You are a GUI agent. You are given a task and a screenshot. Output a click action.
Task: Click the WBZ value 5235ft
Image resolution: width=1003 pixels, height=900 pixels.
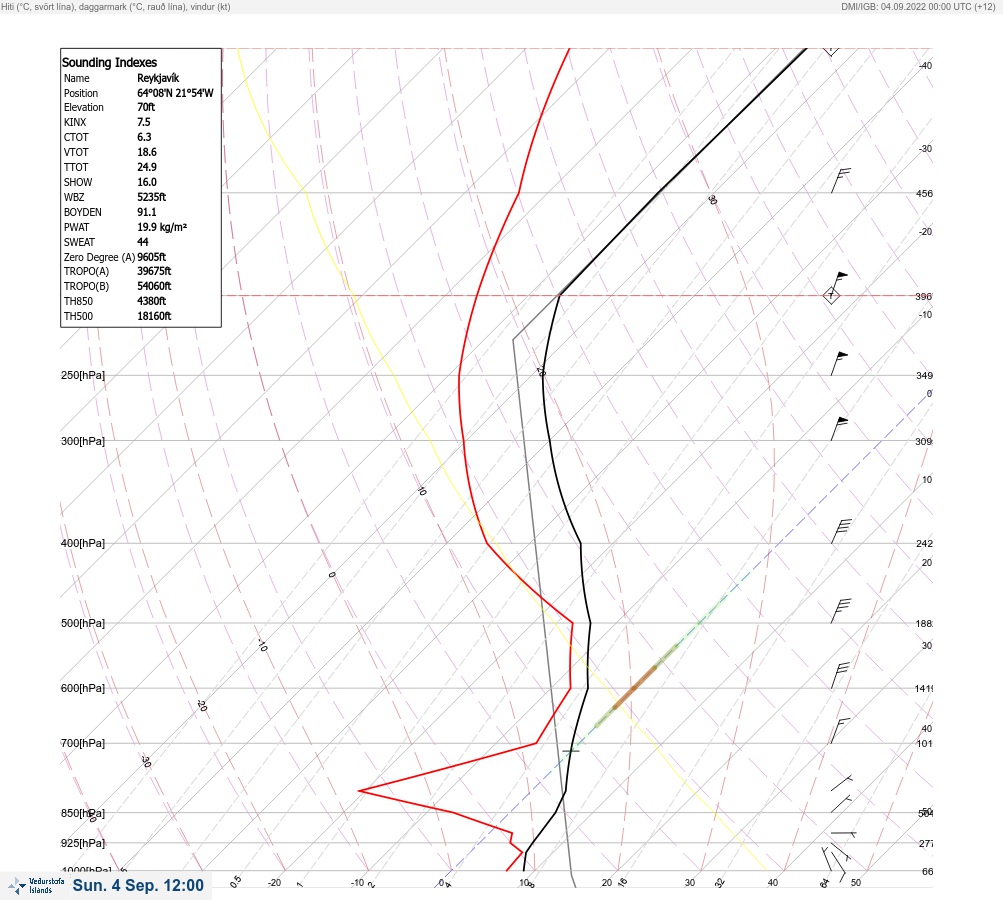[152, 197]
